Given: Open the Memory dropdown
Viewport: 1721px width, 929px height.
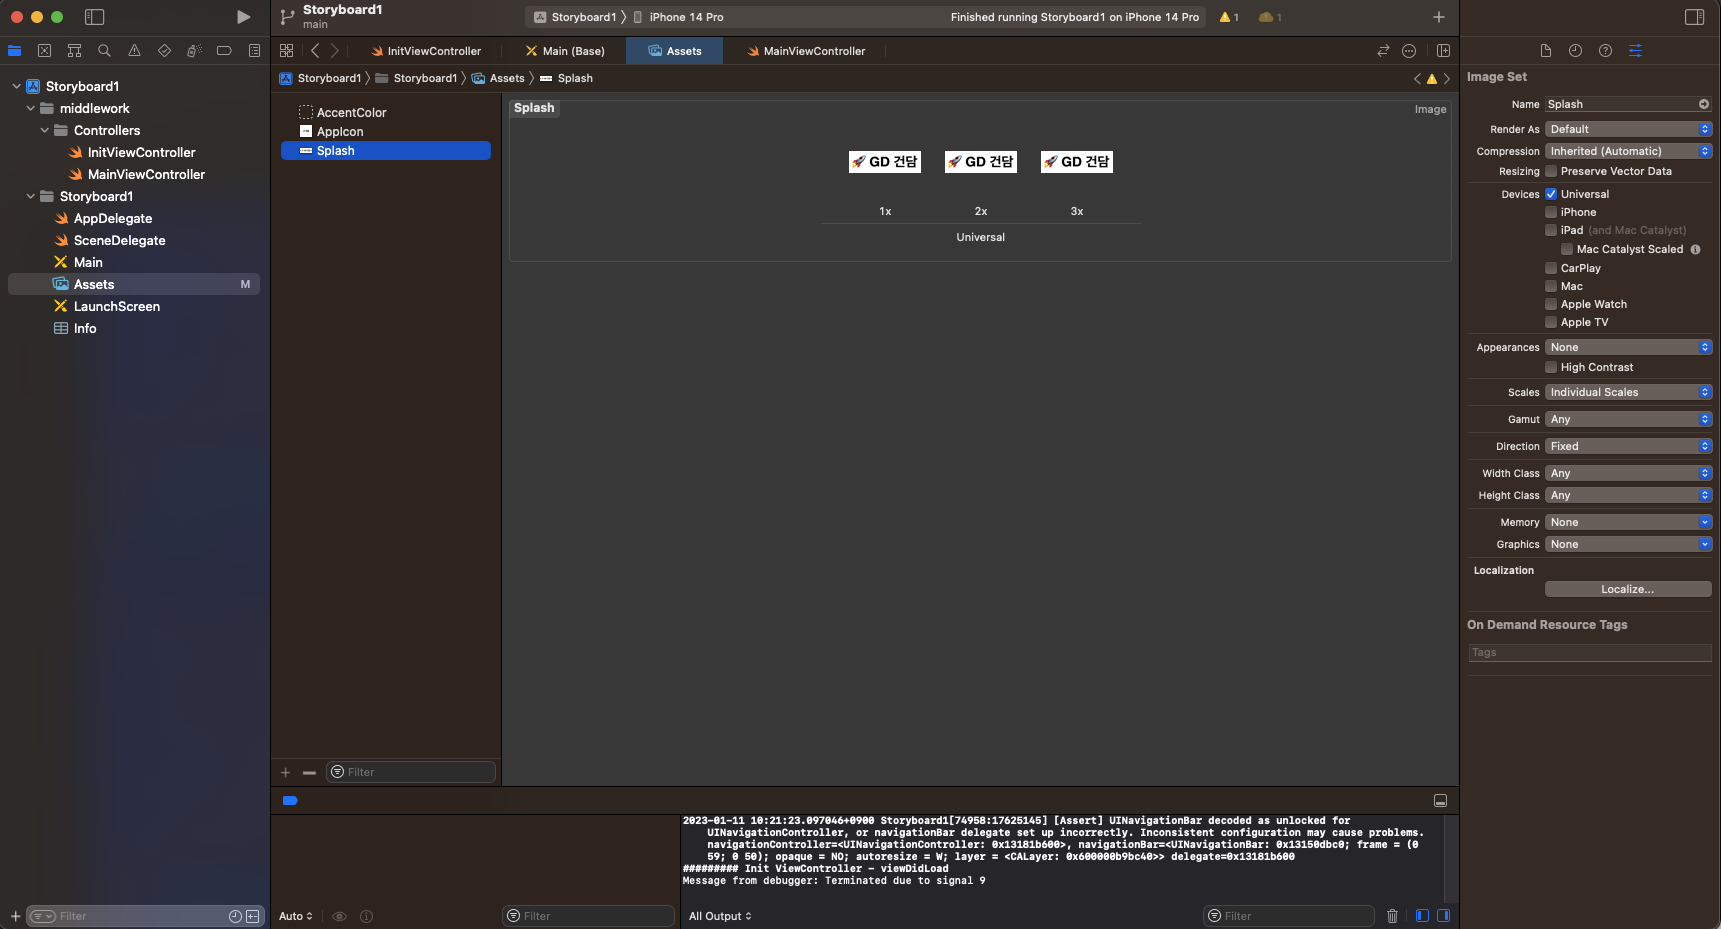Looking at the screenshot, I should click(1628, 522).
